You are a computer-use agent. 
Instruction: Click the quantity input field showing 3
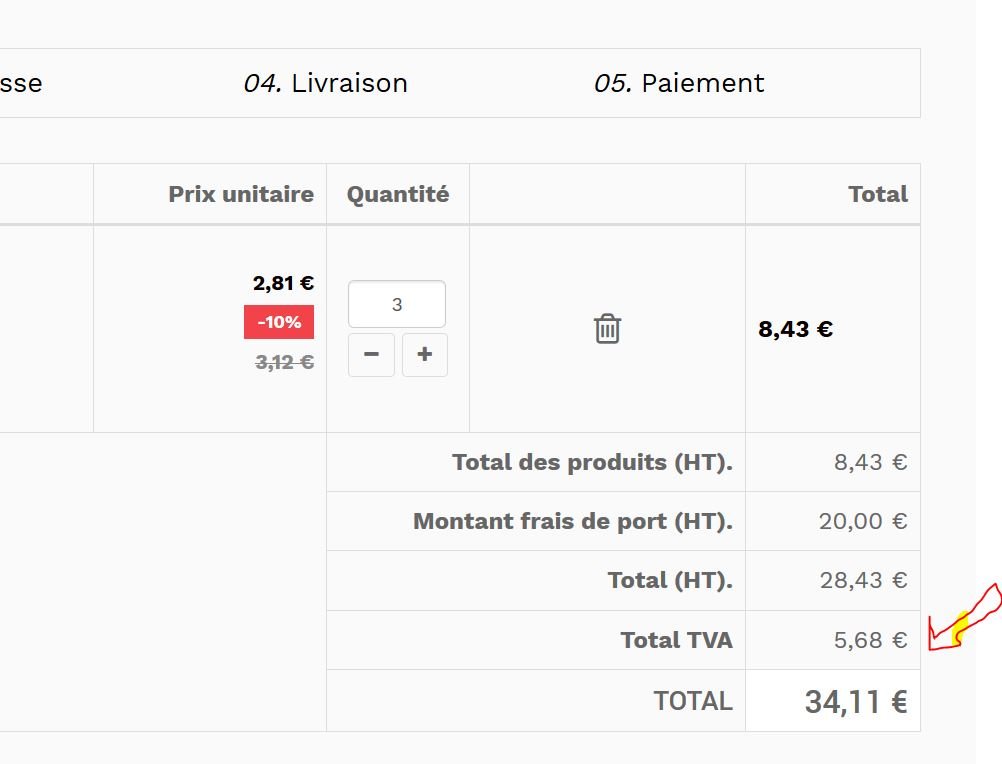(x=396, y=304)
